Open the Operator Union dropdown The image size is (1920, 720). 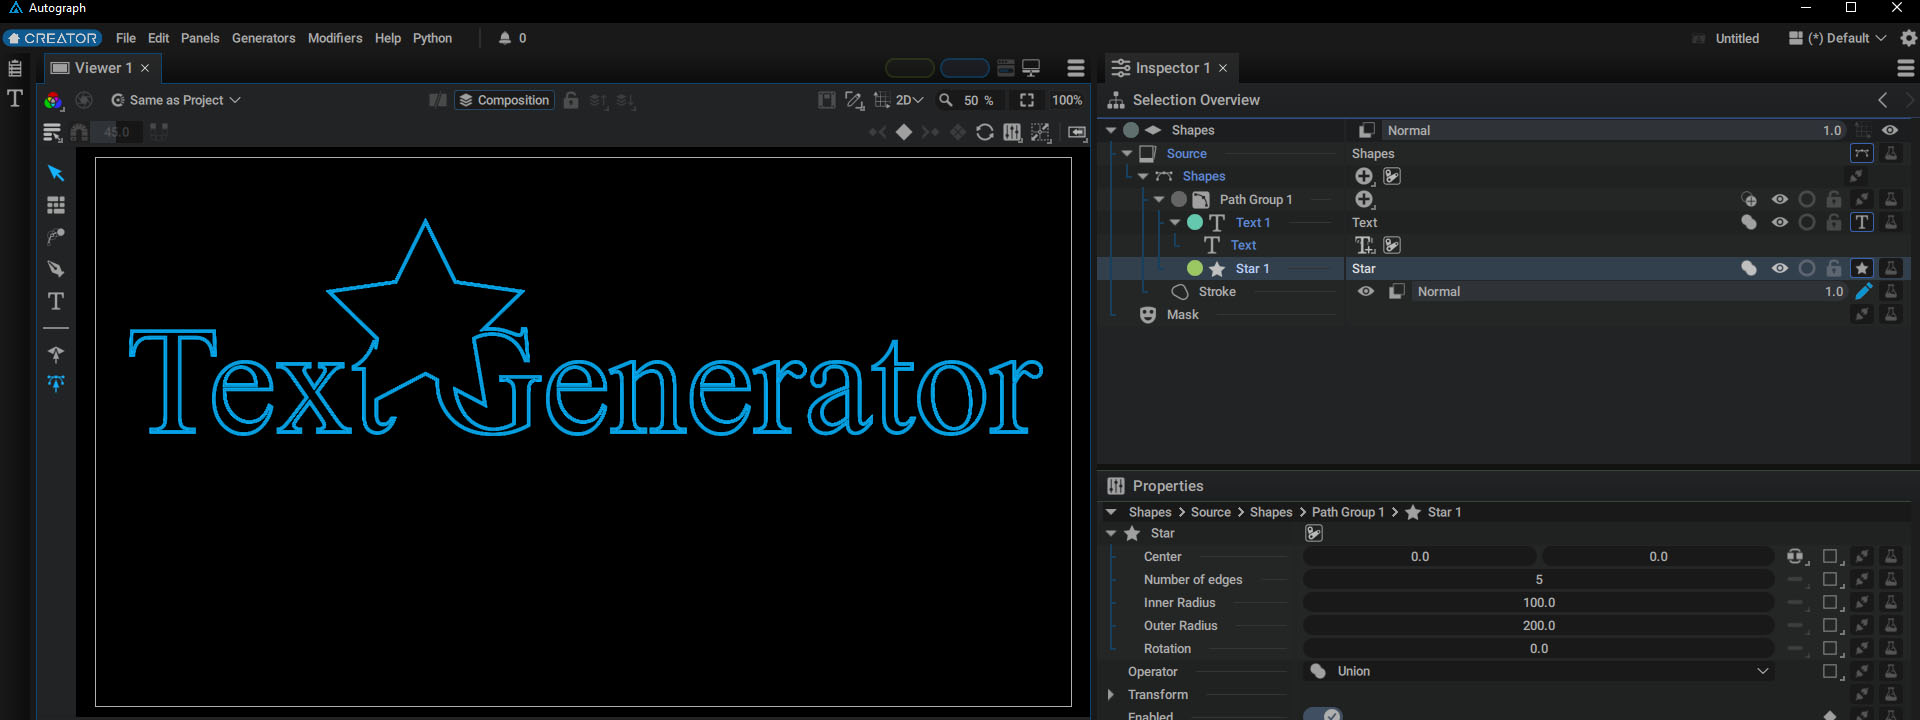tap(1539, 671)
